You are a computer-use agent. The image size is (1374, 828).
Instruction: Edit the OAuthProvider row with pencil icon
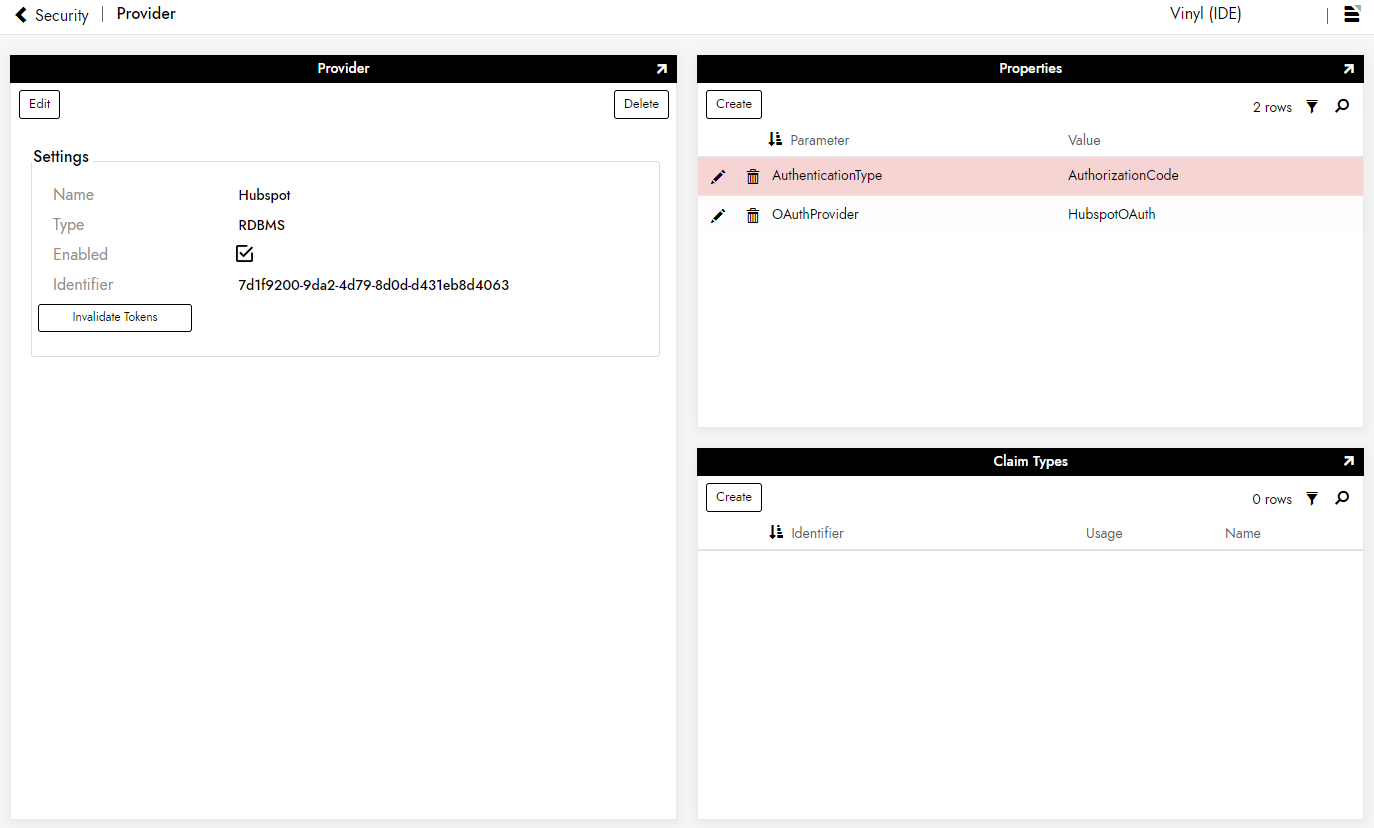(718, 216)
